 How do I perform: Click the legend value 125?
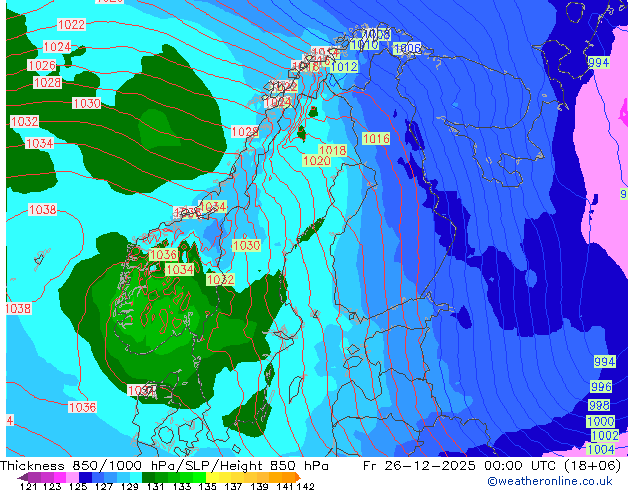point(78,486)
